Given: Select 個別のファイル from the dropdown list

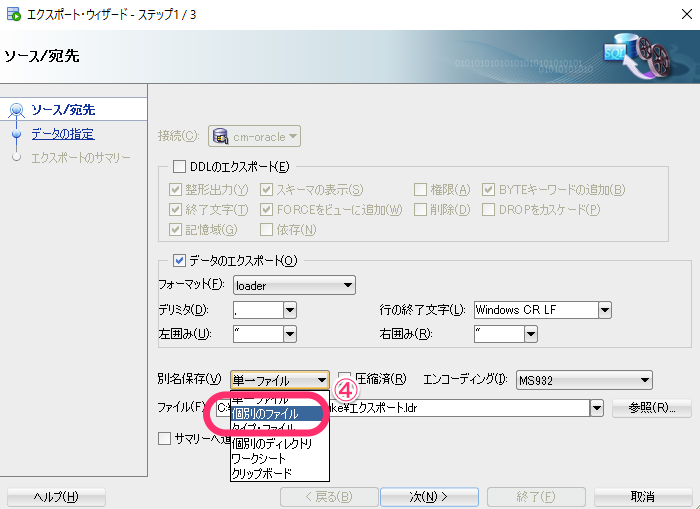Looking at the screenshot, I should [x=265, y=413].
